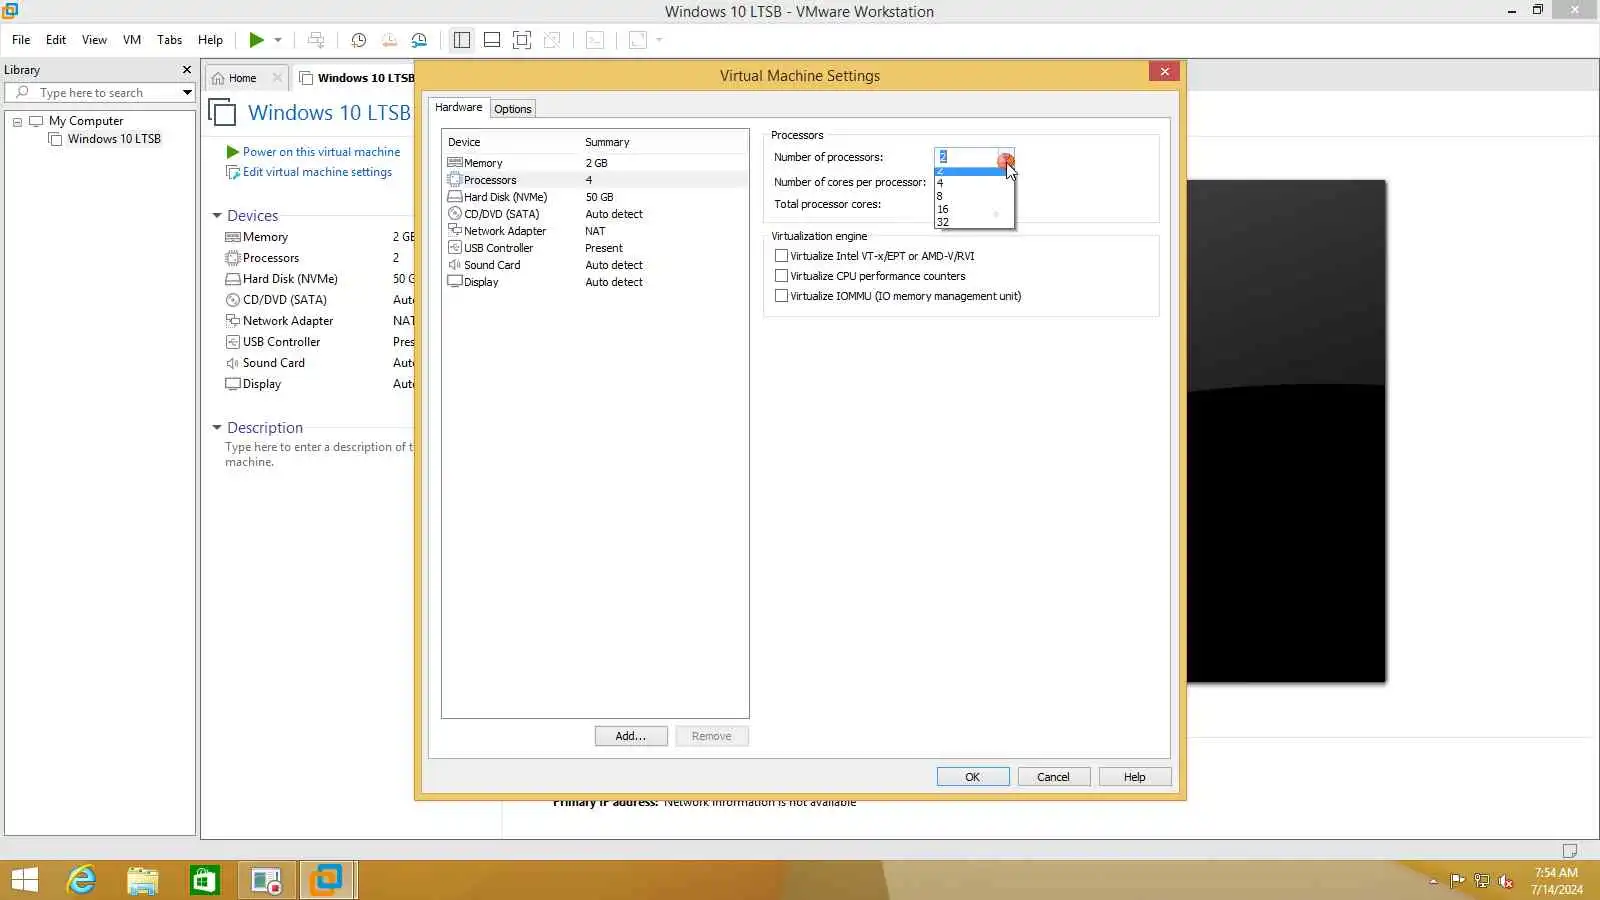Viewport: 1600px width, 900px height.
Task: Click Network Adapter in main window Devices
Action: tap(288, 321)
